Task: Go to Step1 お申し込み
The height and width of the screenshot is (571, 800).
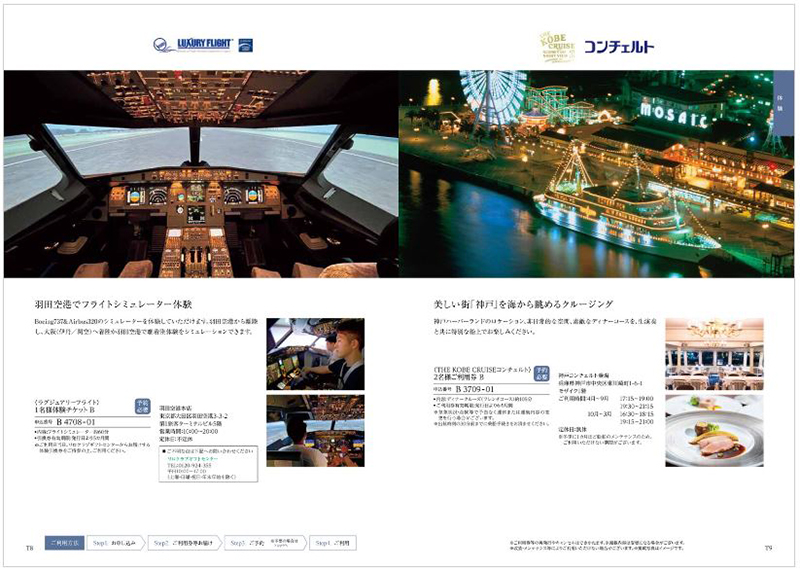Action: point(115,543)
